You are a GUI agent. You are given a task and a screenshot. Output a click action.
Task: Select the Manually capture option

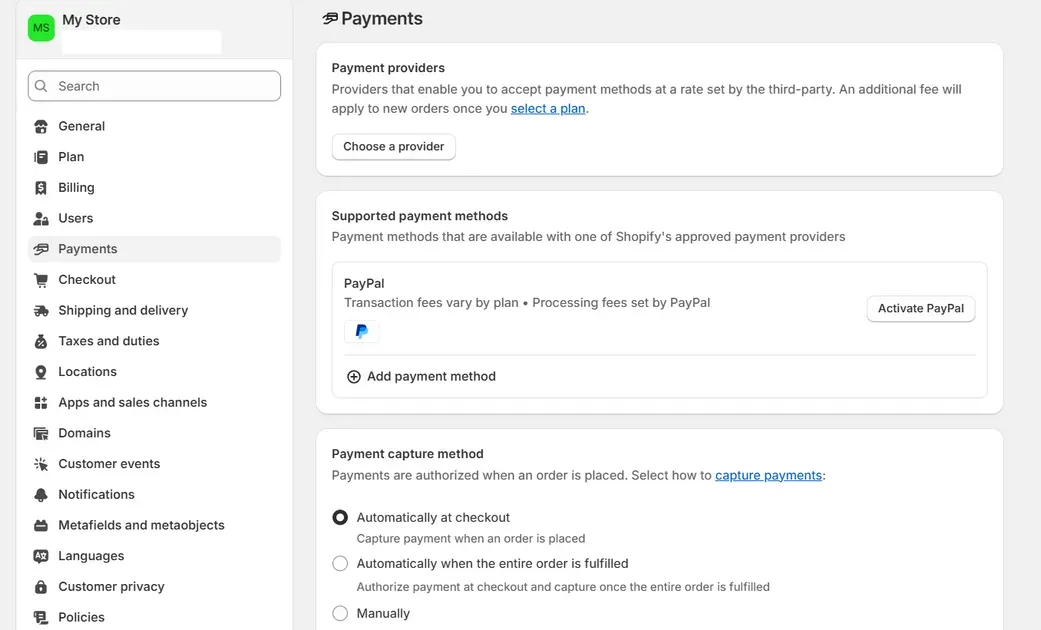pyautogui.click(x=340, y=613)
